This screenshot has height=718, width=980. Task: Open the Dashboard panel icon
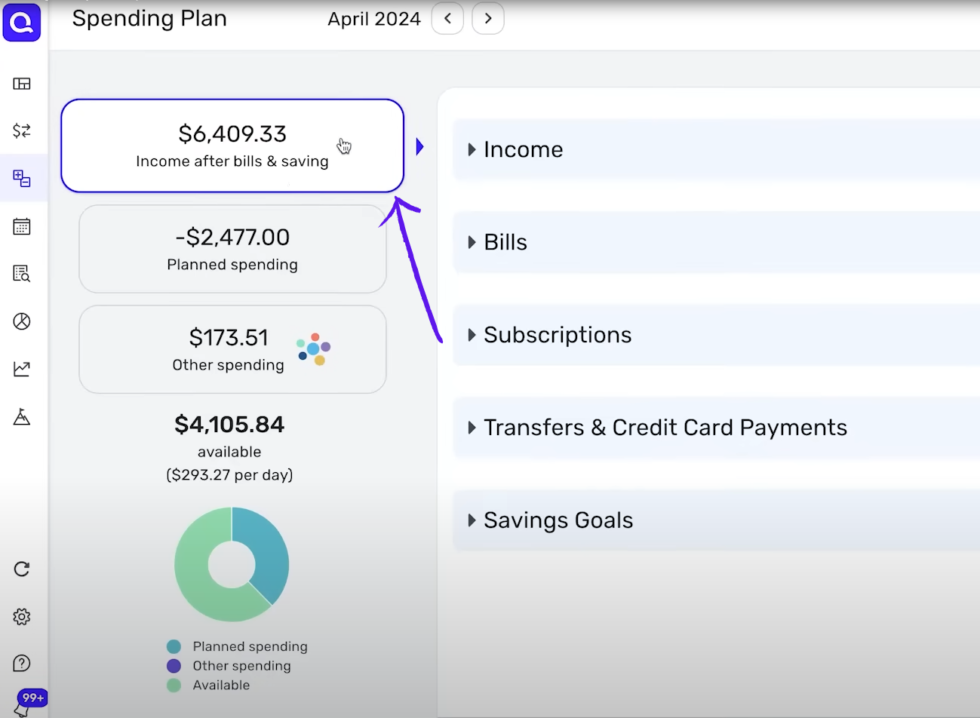click(22, 83)
